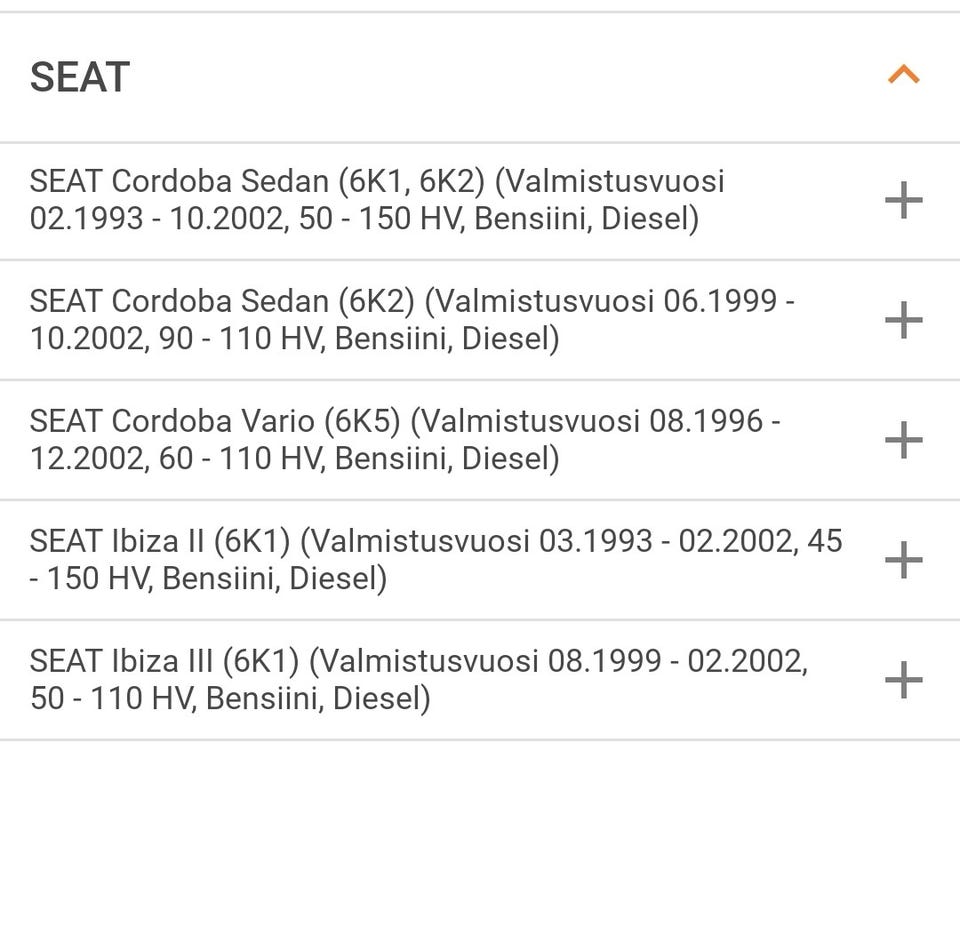
Task: Select SEAT Ibiza II (6K1) row
Action: click(160, 541)
